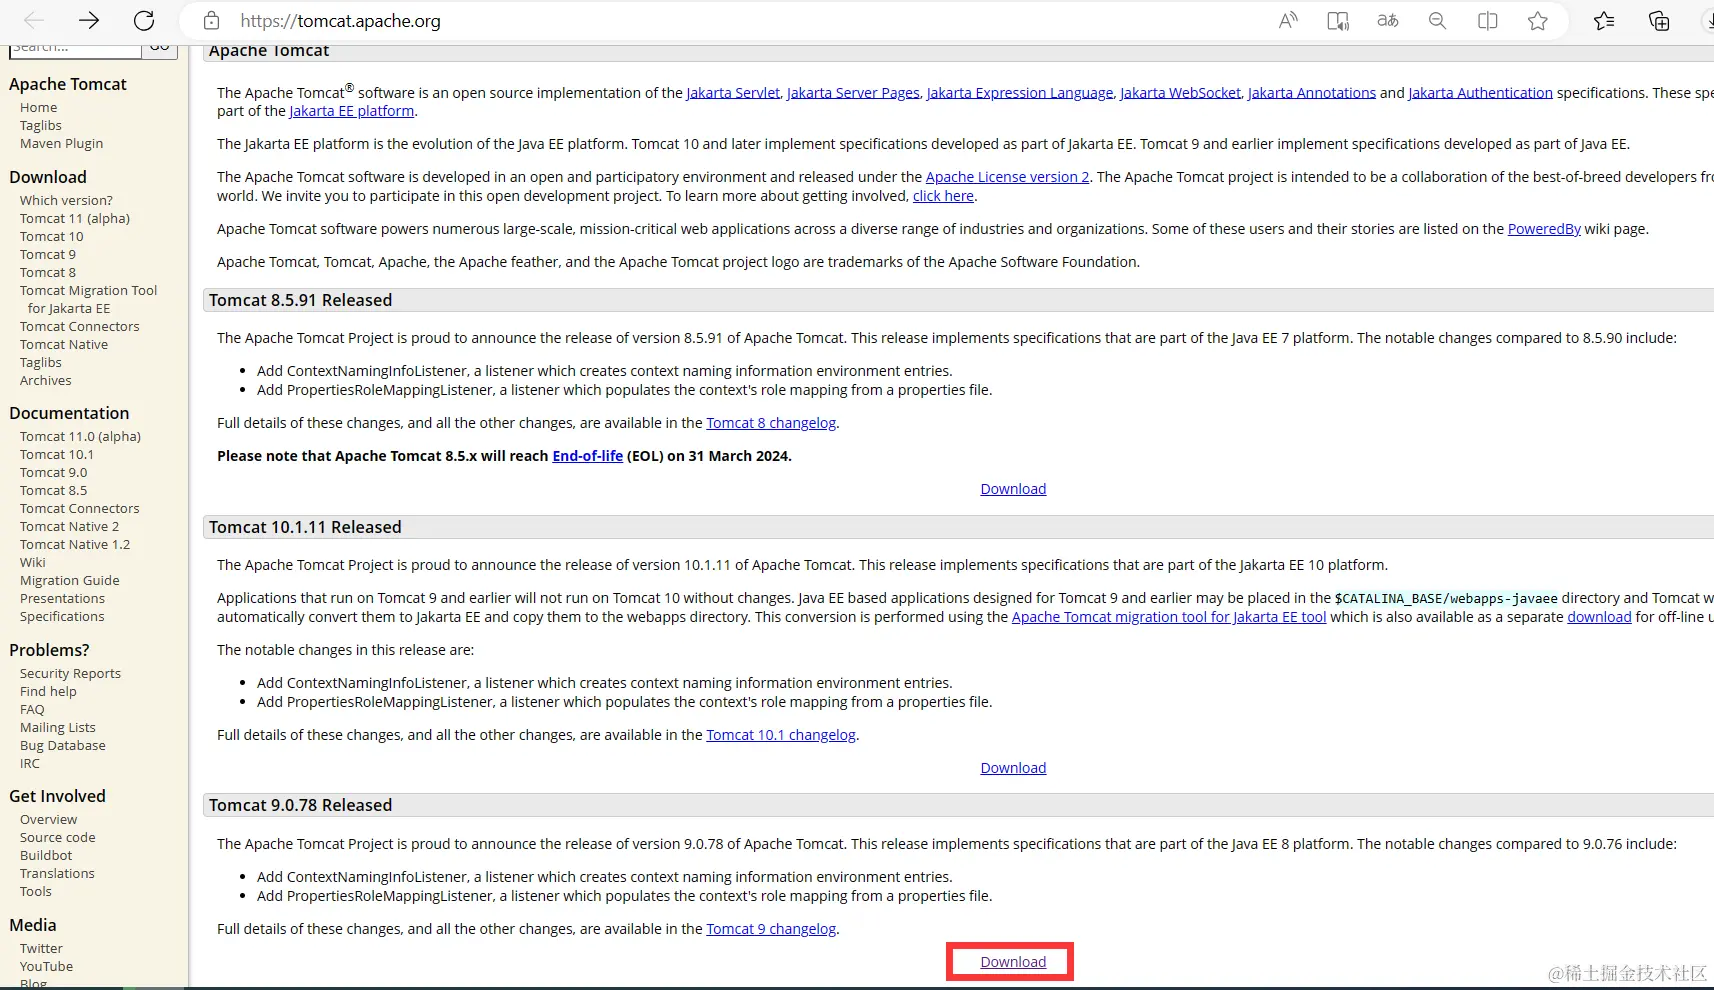The image size is (1714, 990).
Task: Click Download under Tomcat 9.0.78 Released
Action: tap(1013, 962)
